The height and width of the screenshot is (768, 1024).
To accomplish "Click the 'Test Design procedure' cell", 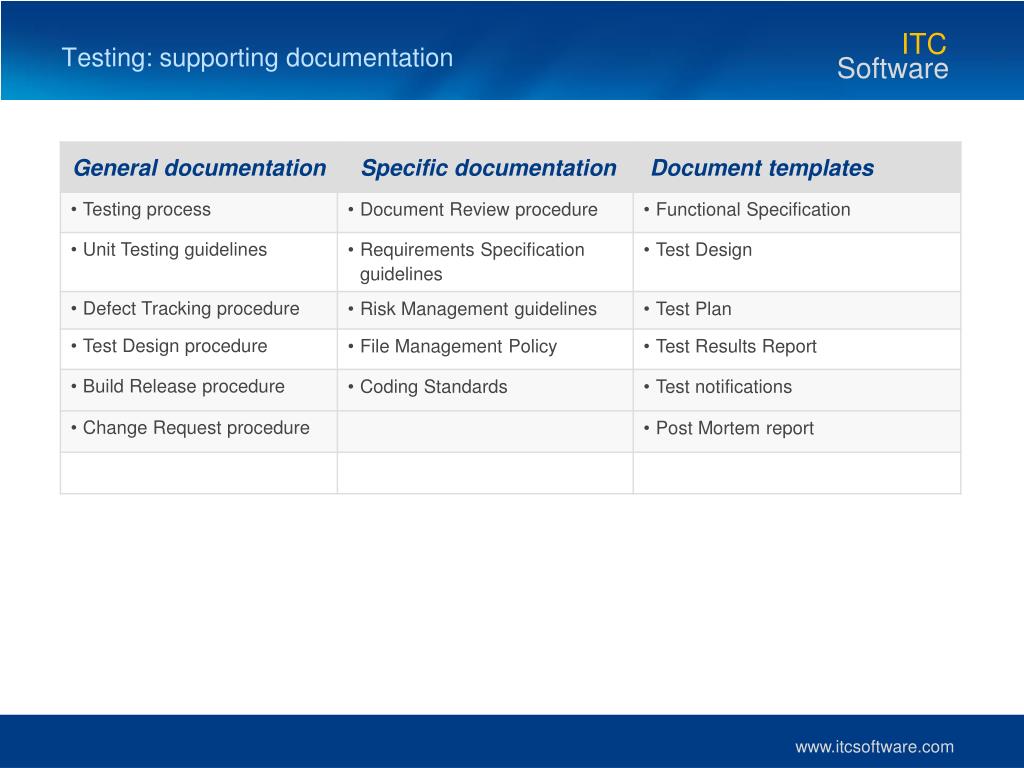I will pos(199,349).
